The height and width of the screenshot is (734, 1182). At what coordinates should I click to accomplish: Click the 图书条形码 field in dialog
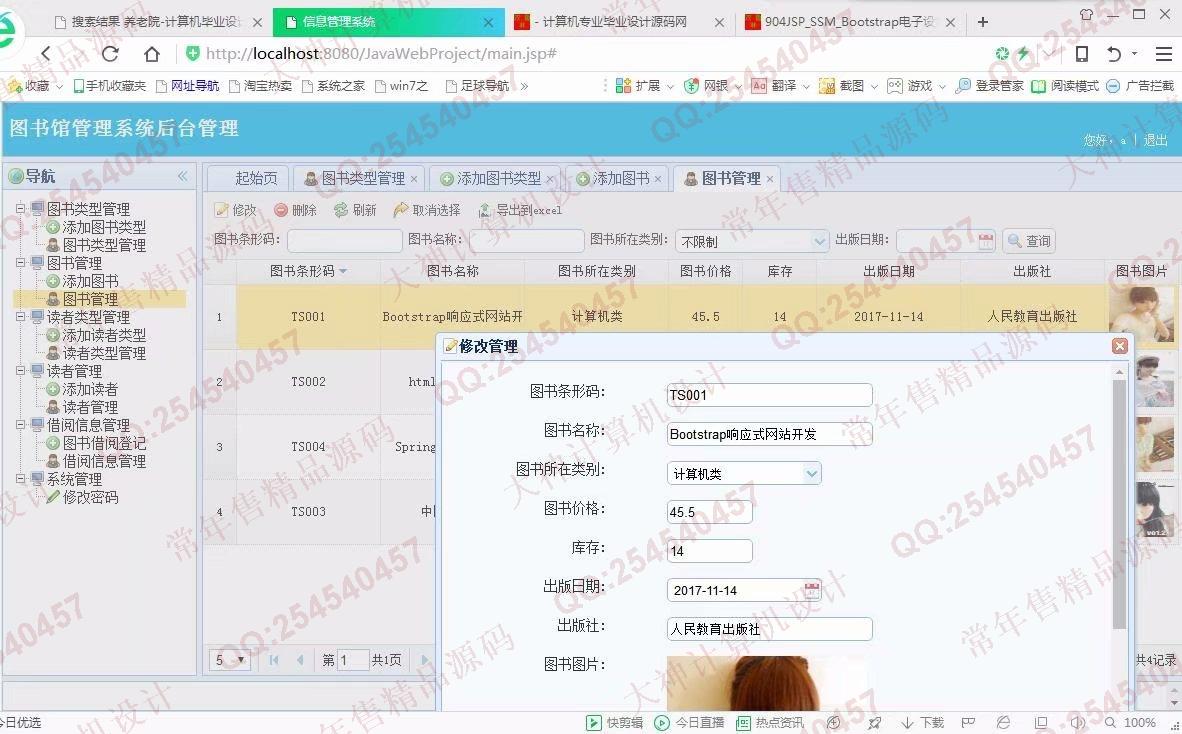770,395
